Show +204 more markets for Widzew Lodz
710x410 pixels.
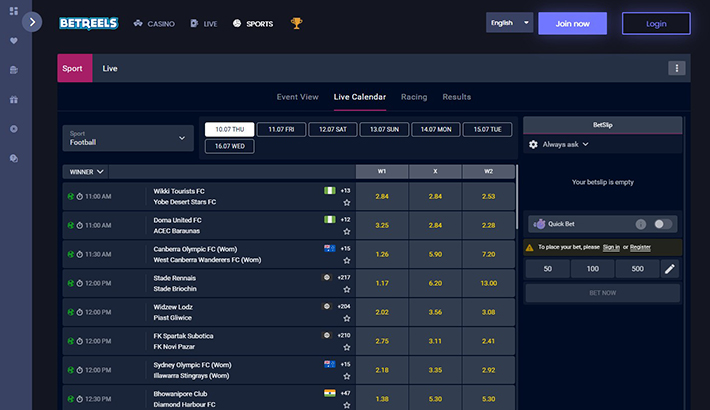pyautogui.click(x=344, y=307)
